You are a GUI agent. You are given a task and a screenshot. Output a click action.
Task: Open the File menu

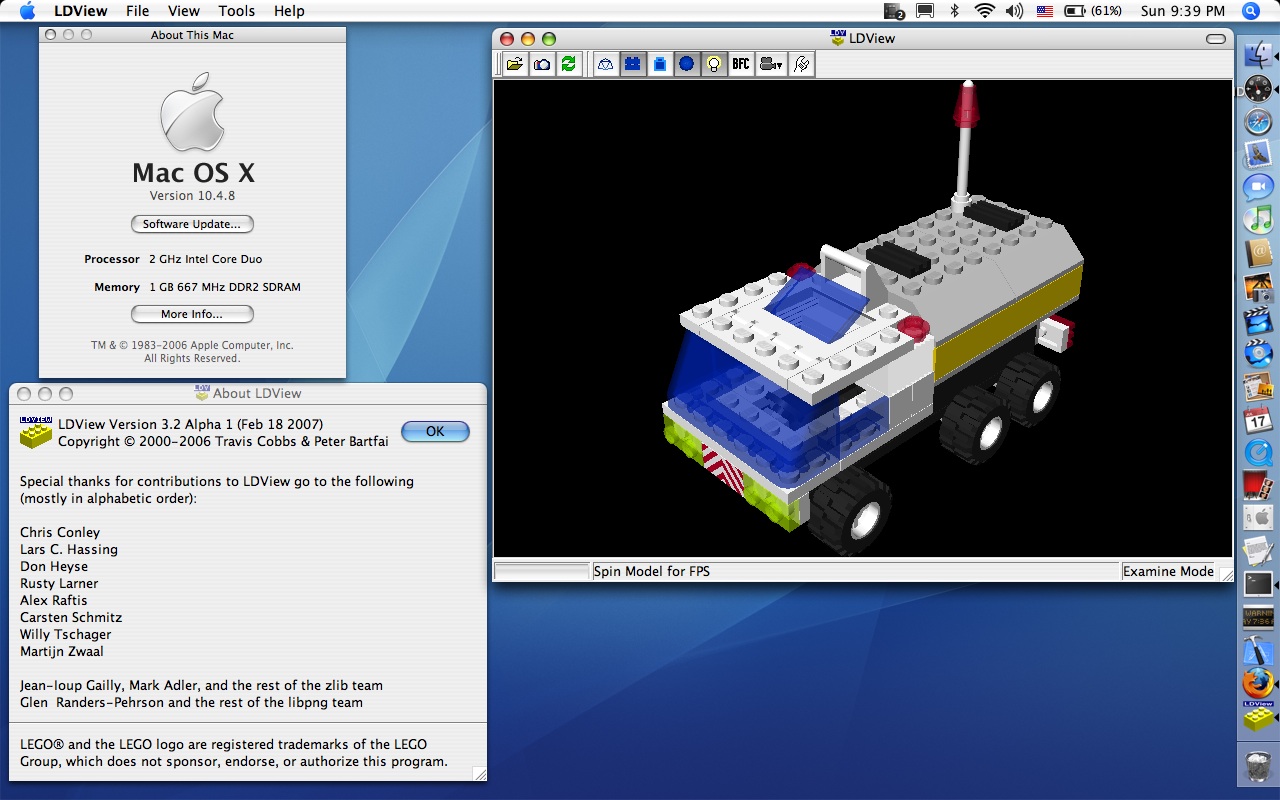tap(138, 11)
